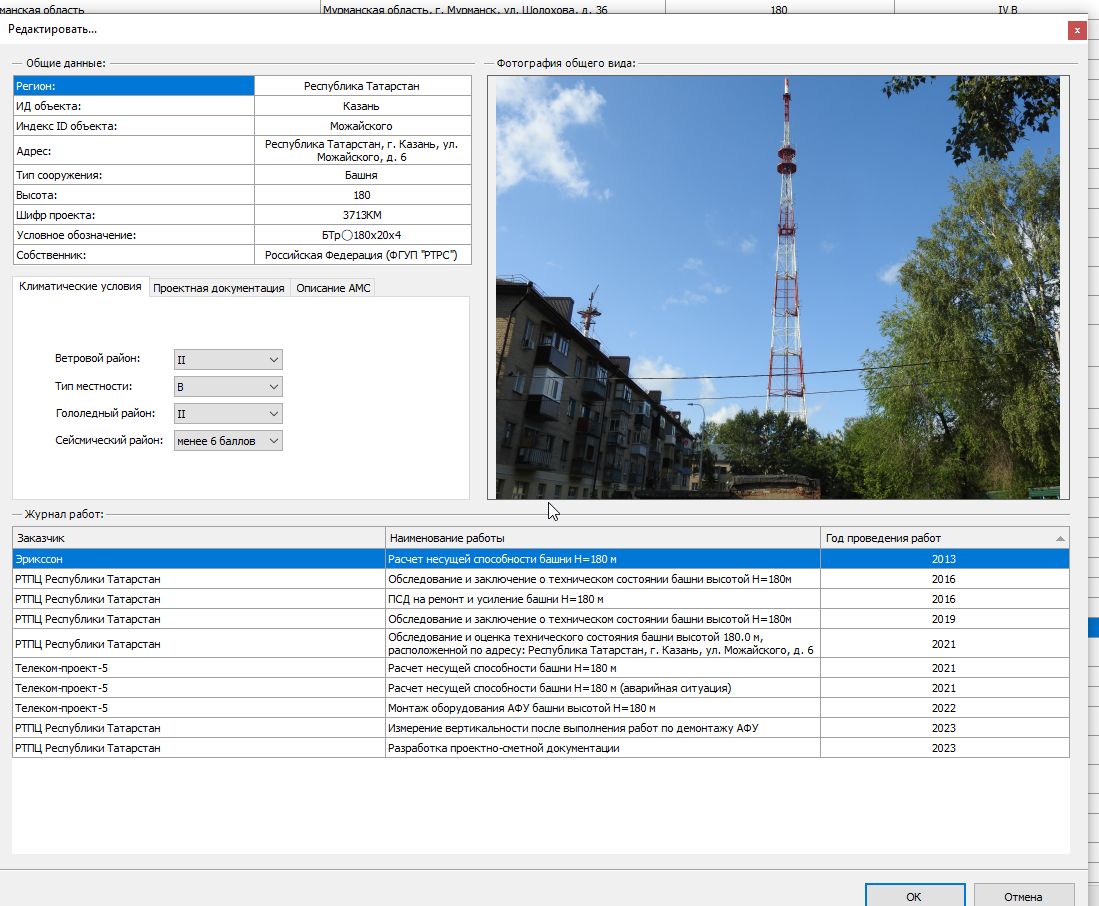Viewport: 1099px width, 906px height.
Task: Click the Мурманск address cell in background table
Action: tap(492, 8)
